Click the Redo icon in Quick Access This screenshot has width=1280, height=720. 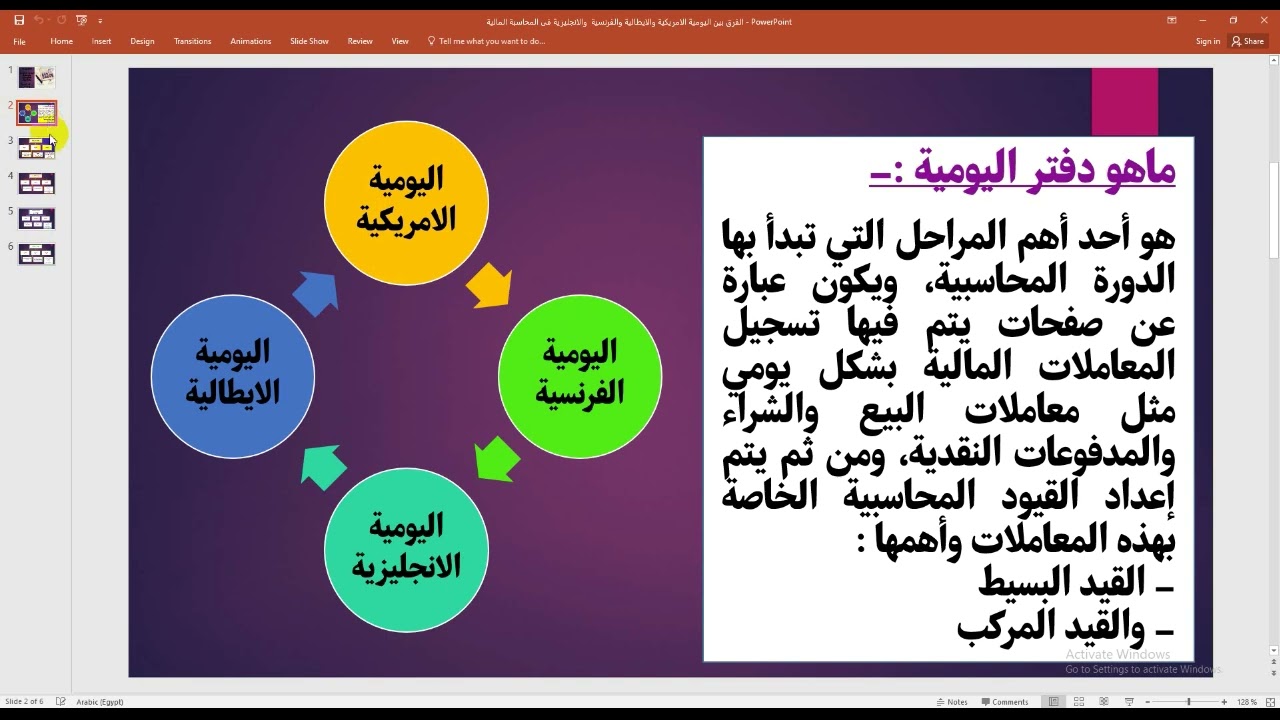coord(61,20)
